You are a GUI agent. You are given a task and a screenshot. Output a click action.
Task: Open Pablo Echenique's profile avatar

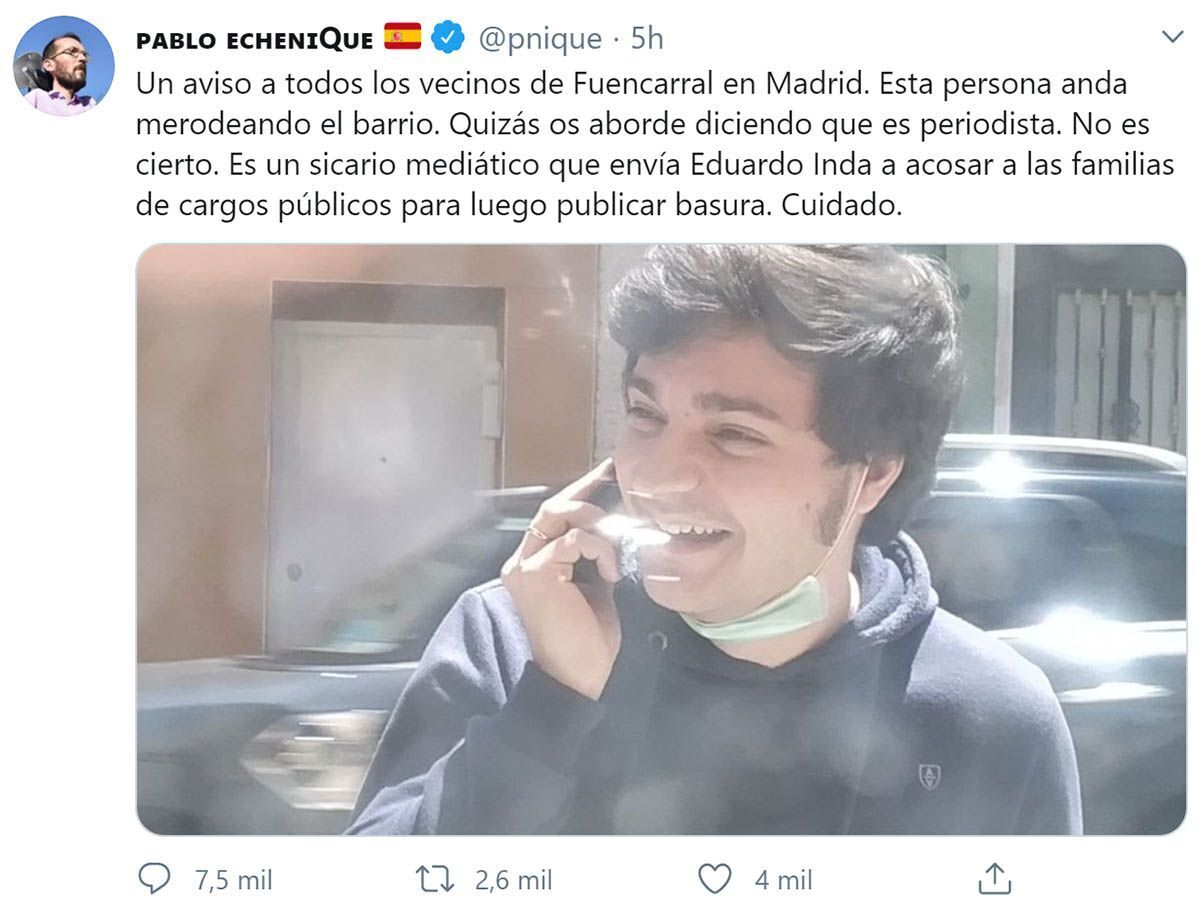point(63,67)
